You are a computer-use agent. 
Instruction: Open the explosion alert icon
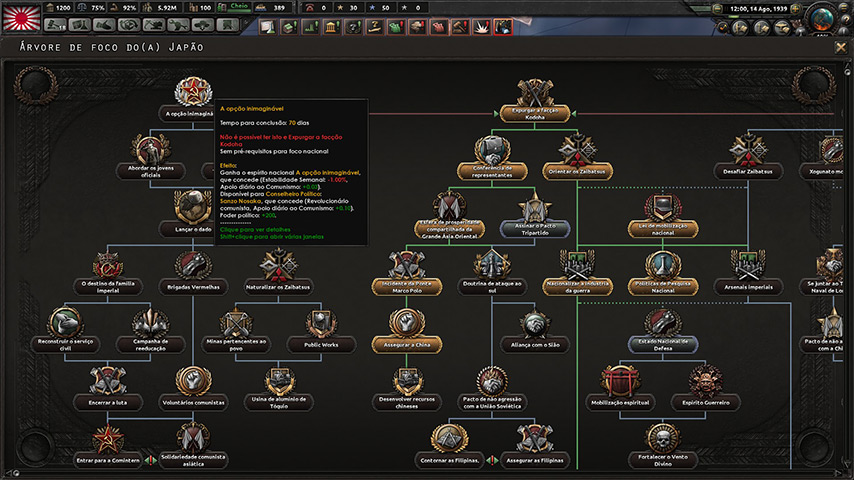tap(481, 27)
